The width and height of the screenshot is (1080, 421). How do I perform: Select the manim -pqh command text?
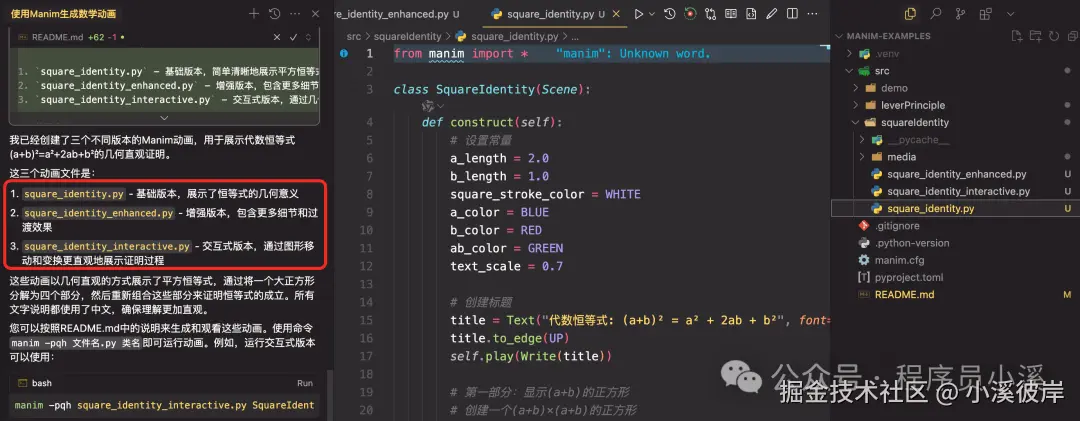click(x=164, y=405)
